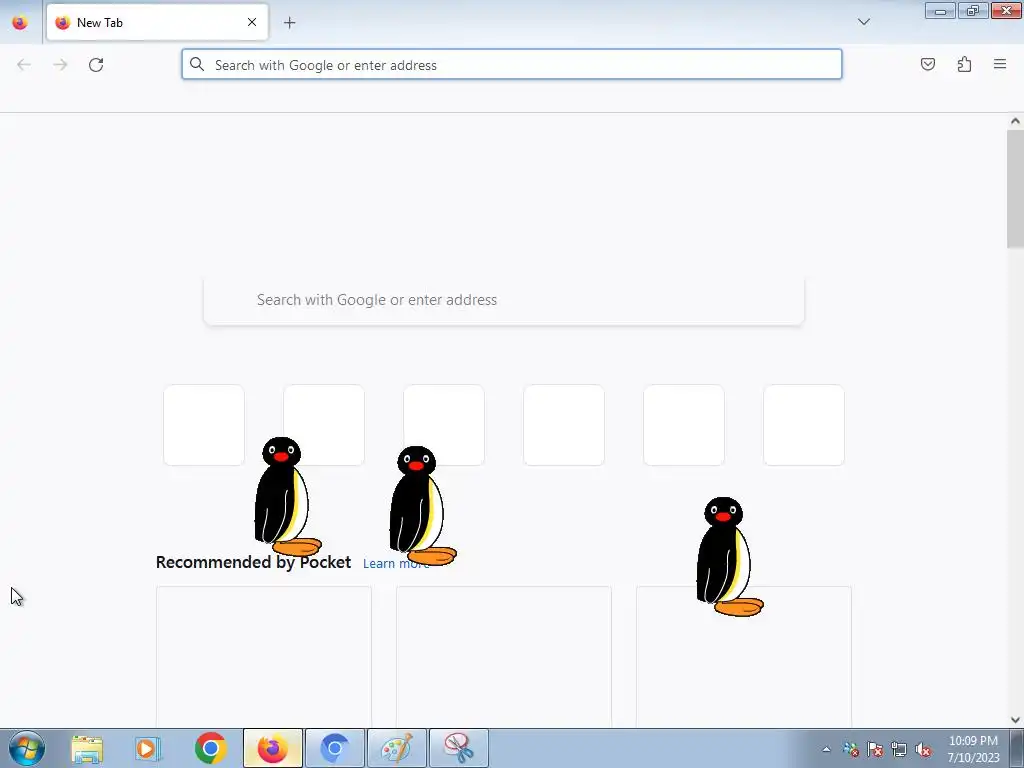Open the middle Pocket story card
The image size is (1024, 768).
(504, 656)
